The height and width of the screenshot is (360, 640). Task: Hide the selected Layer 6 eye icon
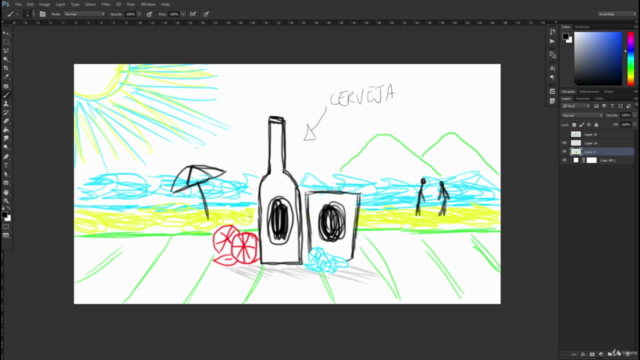click(x=564, y=151)
